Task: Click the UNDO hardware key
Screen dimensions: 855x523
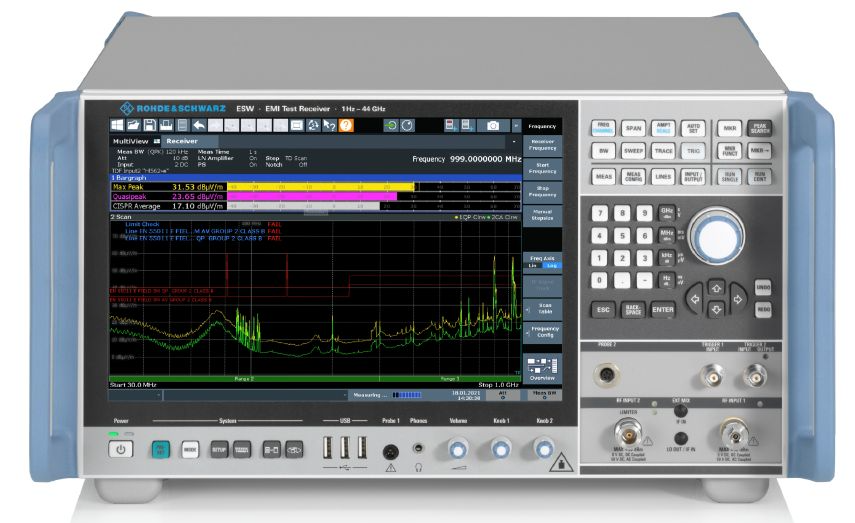Action: click(x=763, y=287)
